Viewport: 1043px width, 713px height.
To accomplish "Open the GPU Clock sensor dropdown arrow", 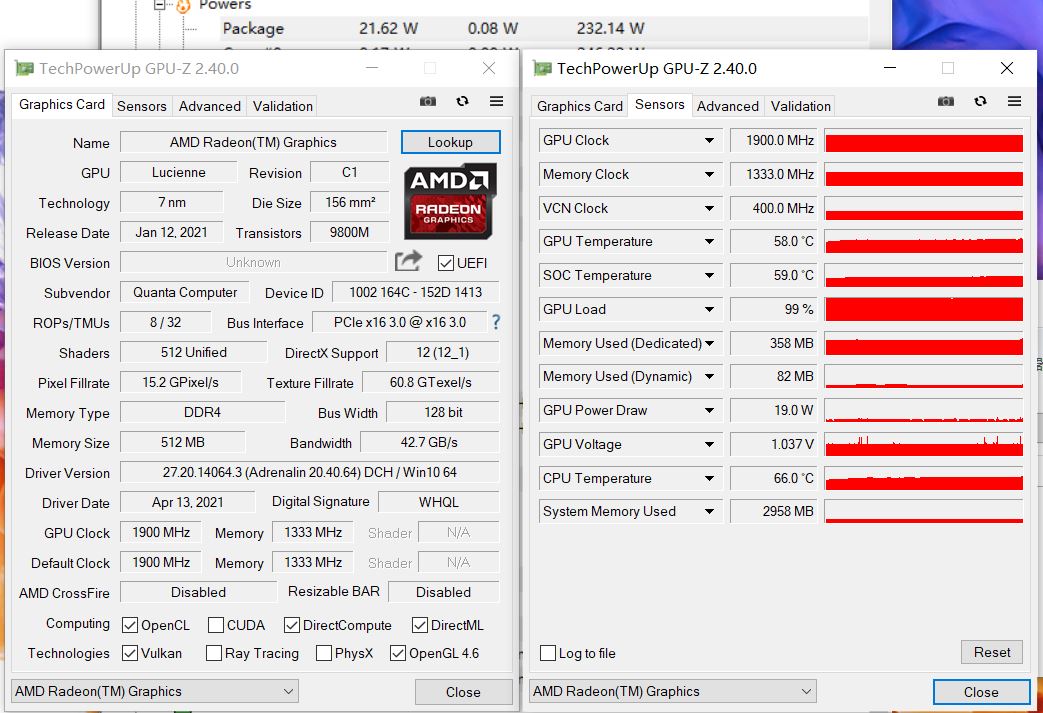I will pos(710,140).
